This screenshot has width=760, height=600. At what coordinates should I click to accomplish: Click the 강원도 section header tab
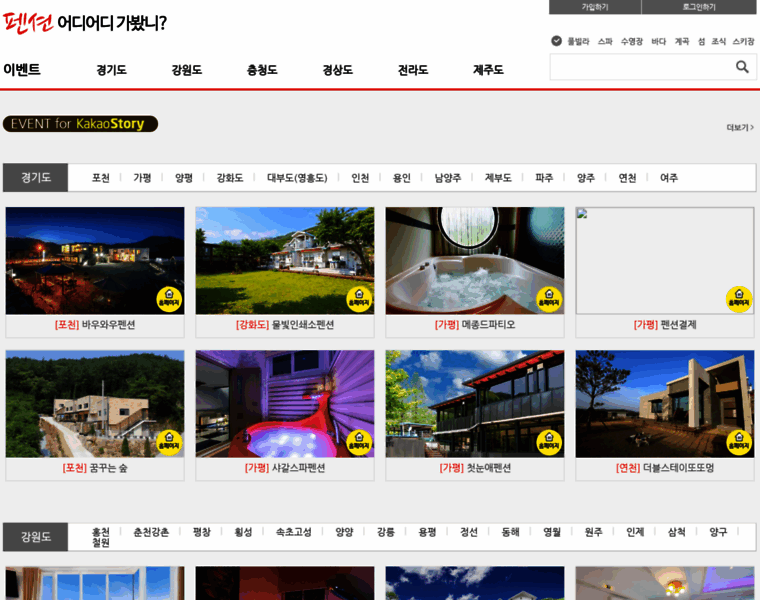[35, 537]
